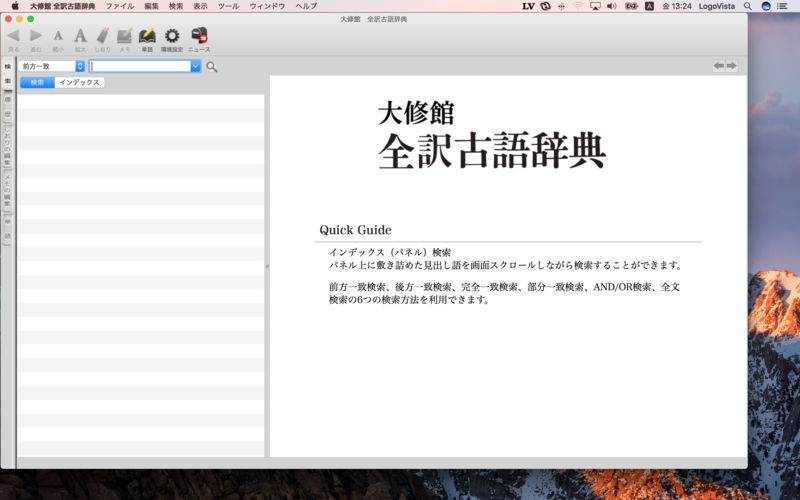Open the 表示 menu
Screen dimensions: 800x500
pyautogui.click(x=201, y=6)
